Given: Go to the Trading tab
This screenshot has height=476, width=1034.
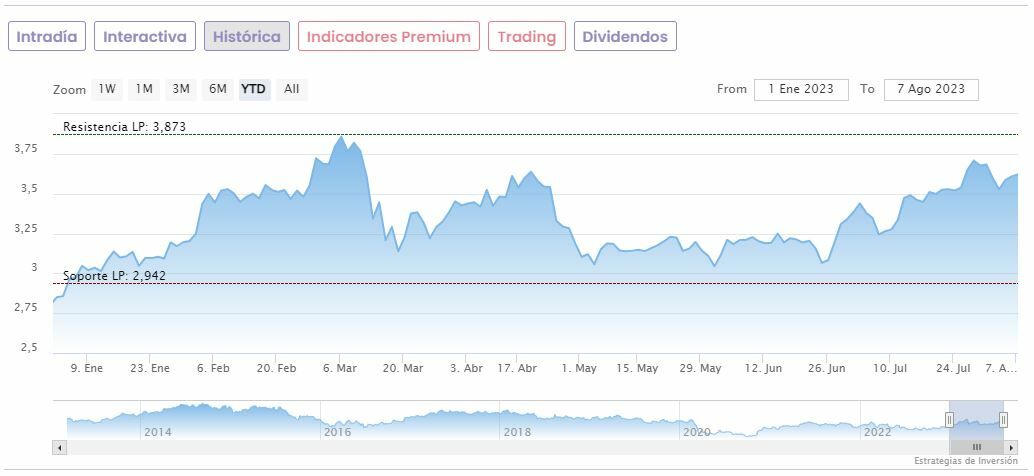Looking at the screenshot, I should tap(526, 37).
